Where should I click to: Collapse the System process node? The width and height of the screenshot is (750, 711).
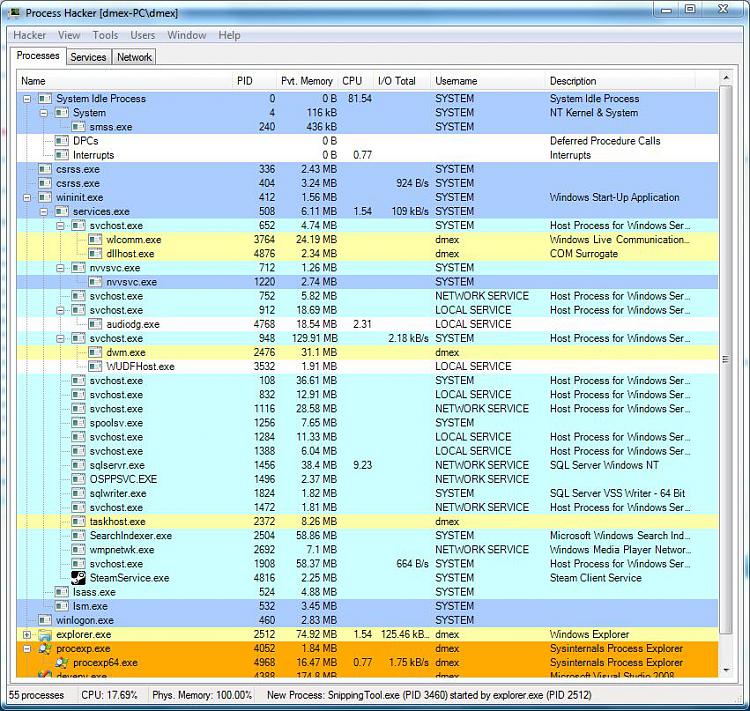point(44,113)
